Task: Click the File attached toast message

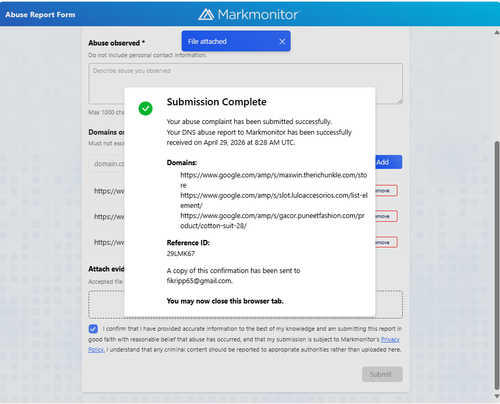Action: [x=236, y=41]
